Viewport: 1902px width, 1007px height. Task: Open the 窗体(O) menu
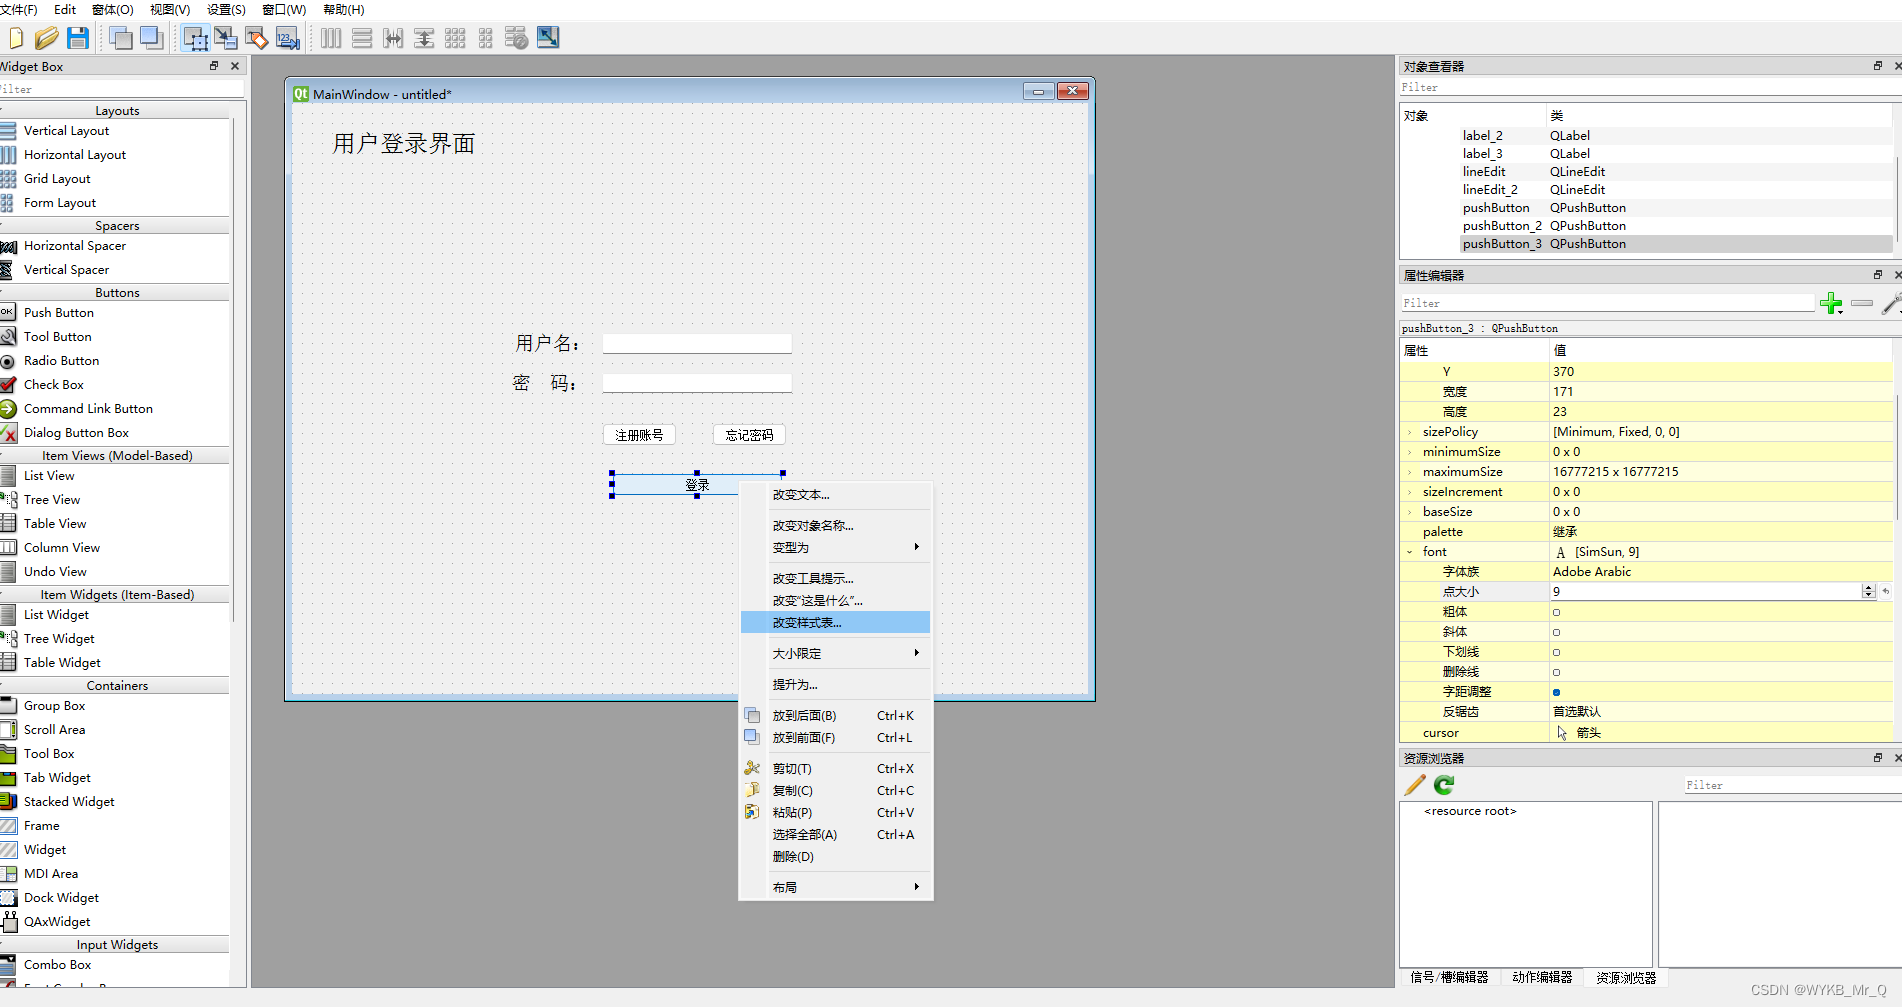pyautogui.click(x=112, y=9)
